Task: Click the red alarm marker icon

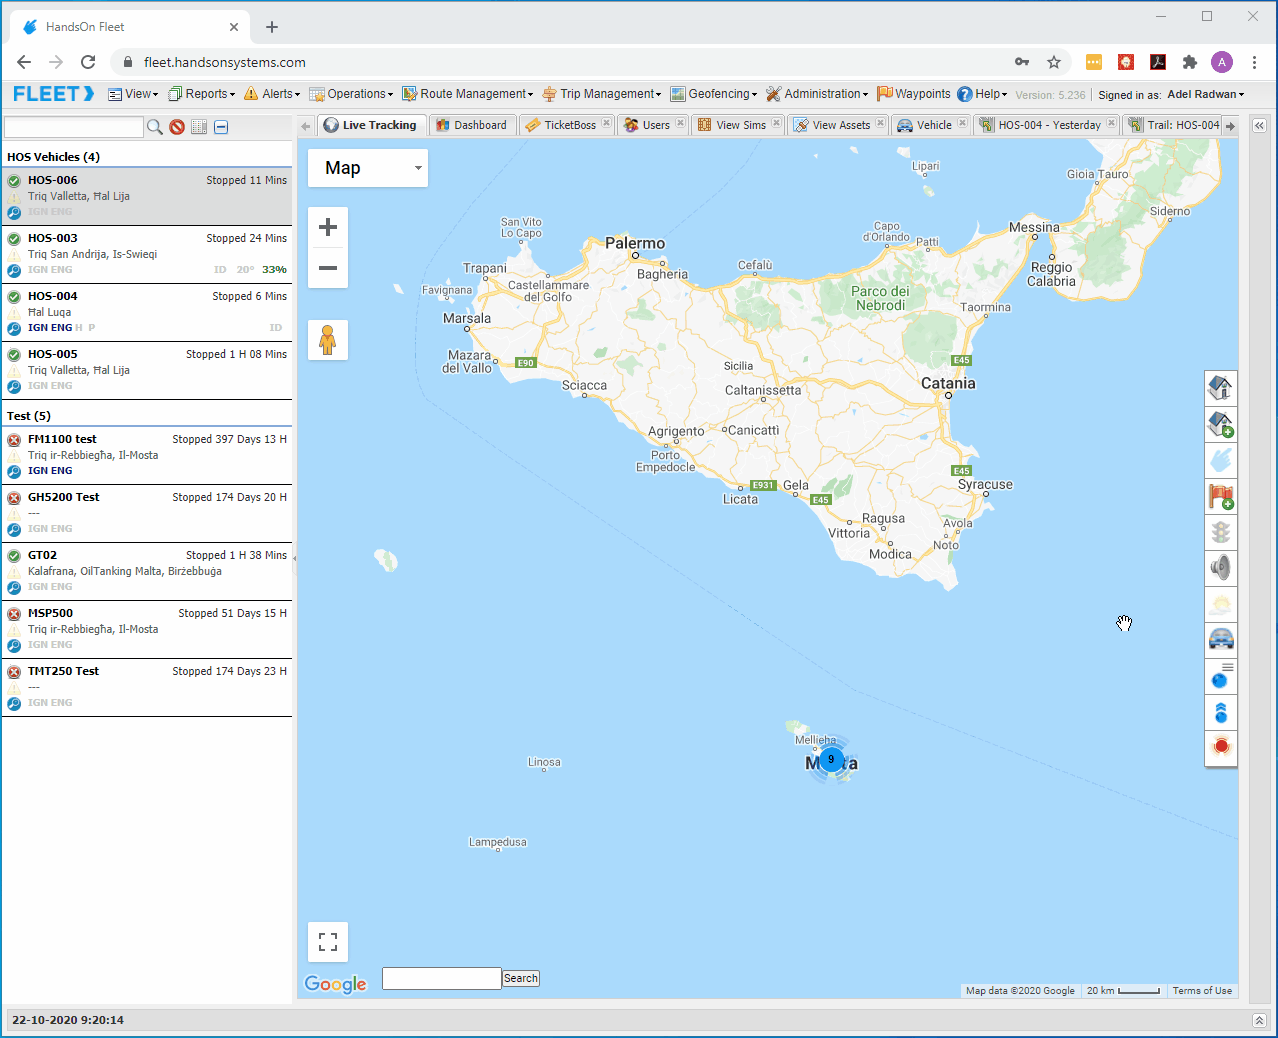Action: point(1221,747)
